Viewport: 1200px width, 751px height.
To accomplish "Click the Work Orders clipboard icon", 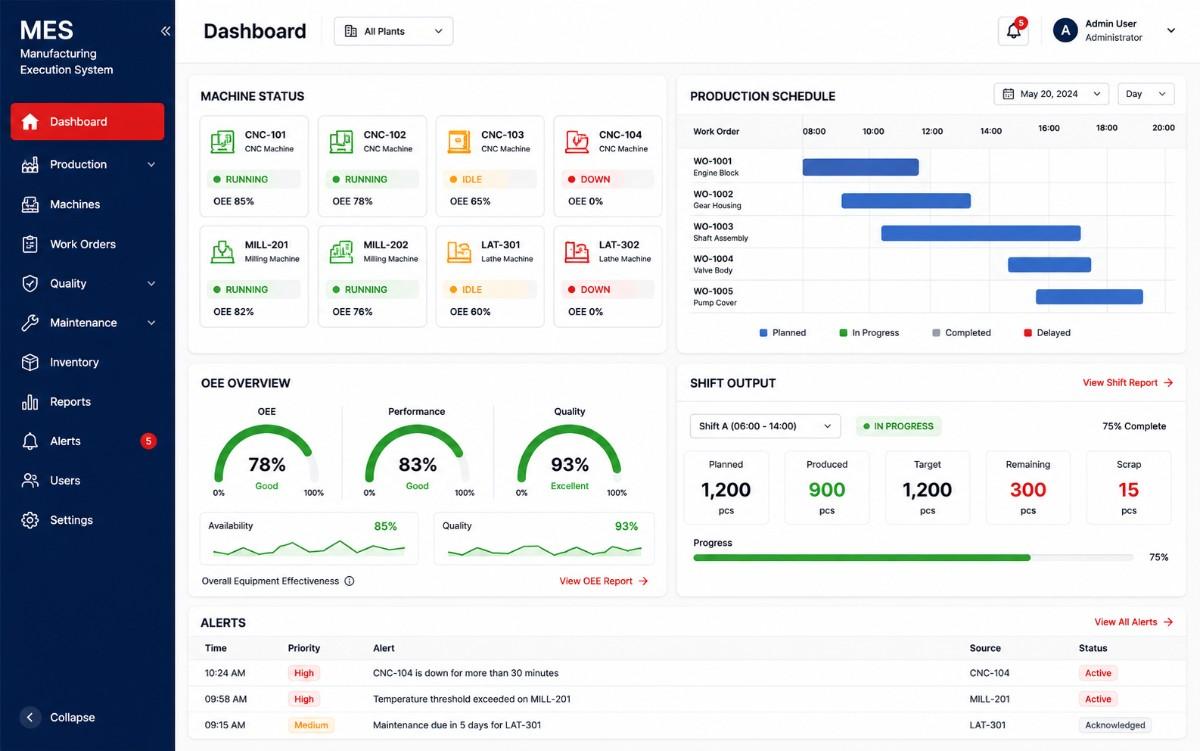I will click(x=30, y=244).
